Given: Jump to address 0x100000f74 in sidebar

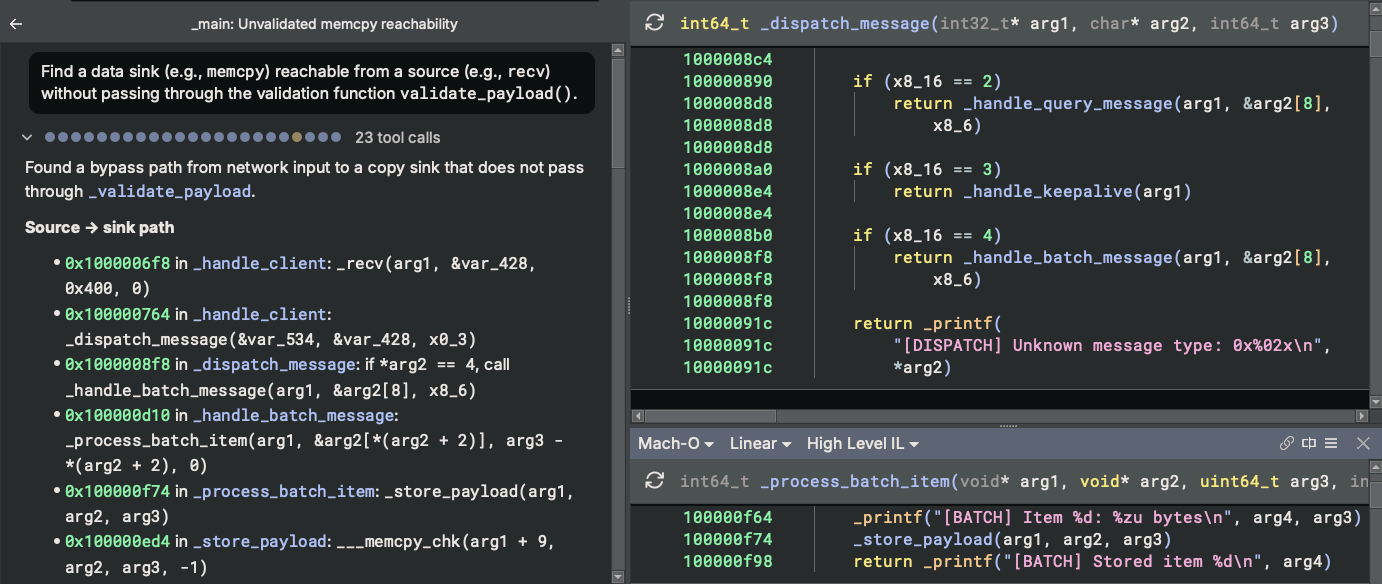Looking at the screenshot, I should click(x=117, y=491).
